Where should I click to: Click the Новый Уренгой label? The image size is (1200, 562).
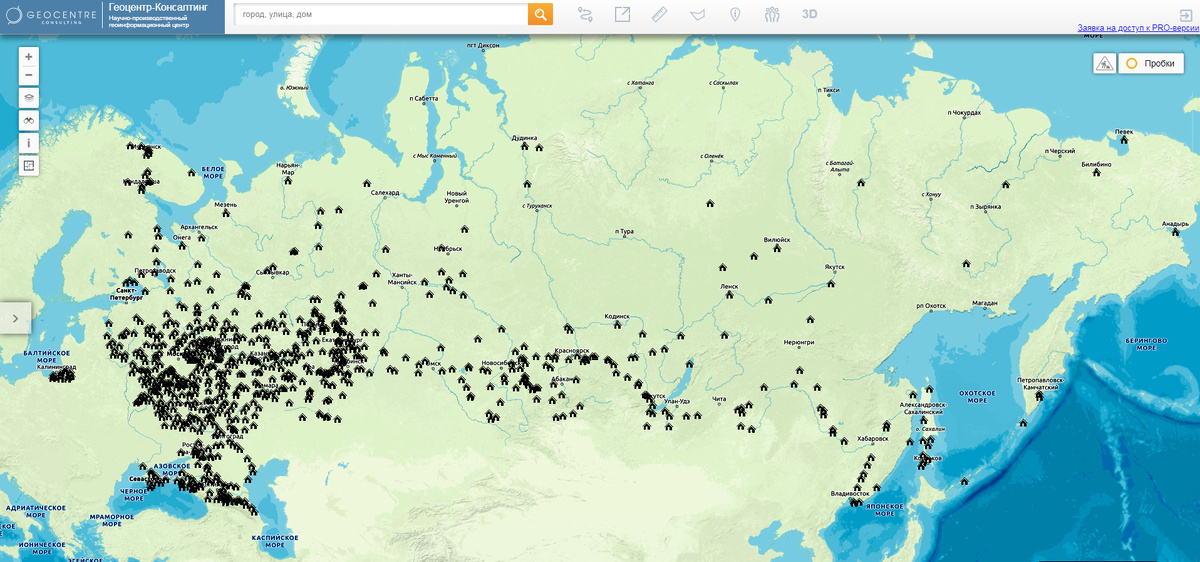(456, 196)
